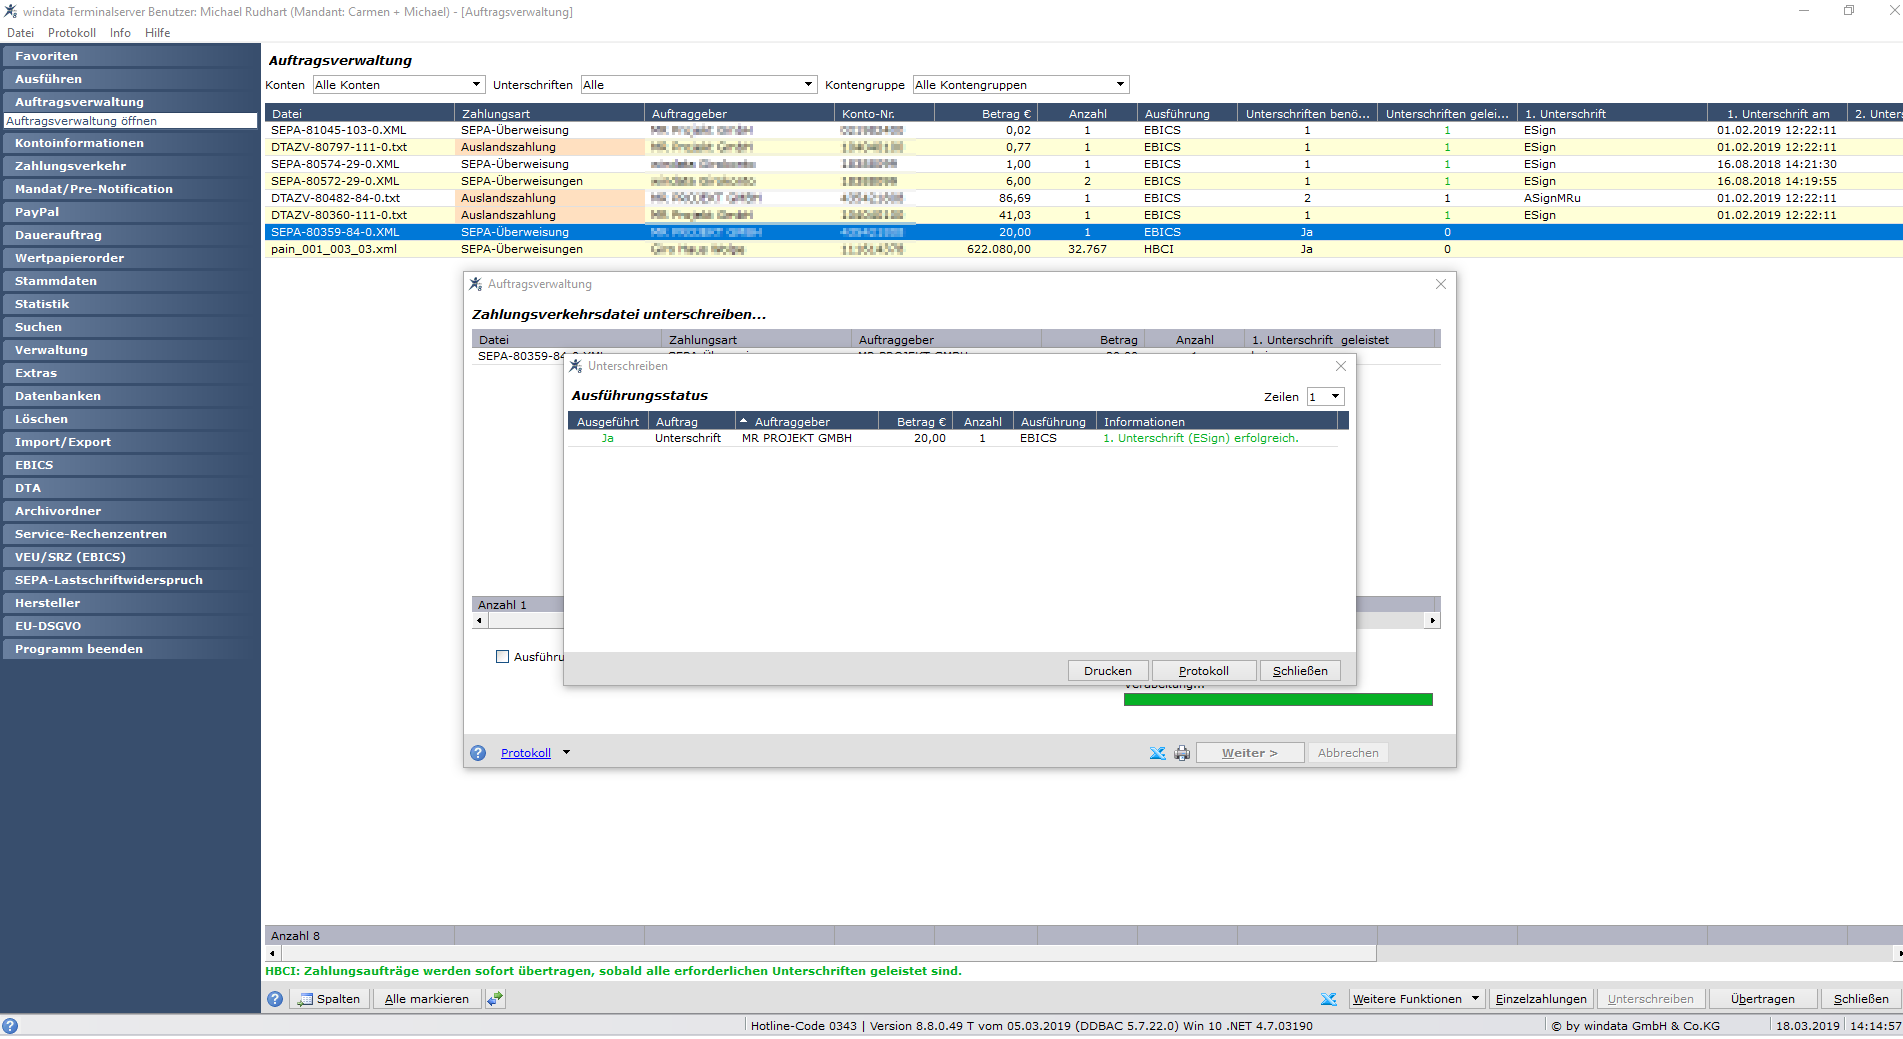The width and height of the screenshot is (1903, 1039).
Task: Click Protokoll button in Ausführungsstatus dialog
Action: [1204, 671]
